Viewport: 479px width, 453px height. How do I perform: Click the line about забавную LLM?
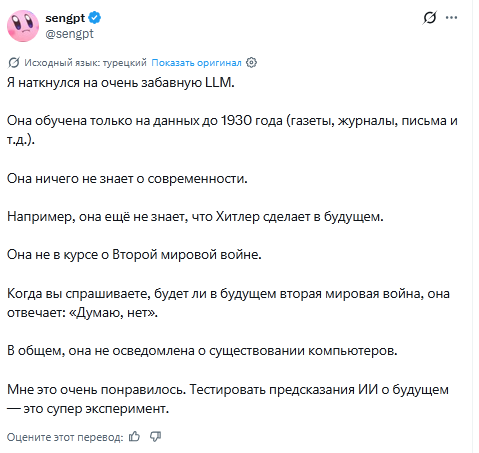pos(121,82)
